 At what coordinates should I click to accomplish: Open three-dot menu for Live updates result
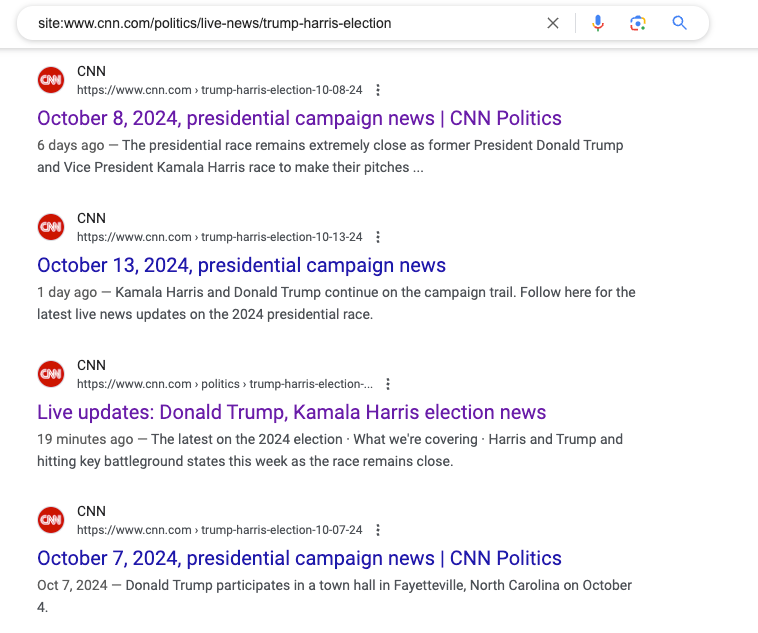pos(388,384)
